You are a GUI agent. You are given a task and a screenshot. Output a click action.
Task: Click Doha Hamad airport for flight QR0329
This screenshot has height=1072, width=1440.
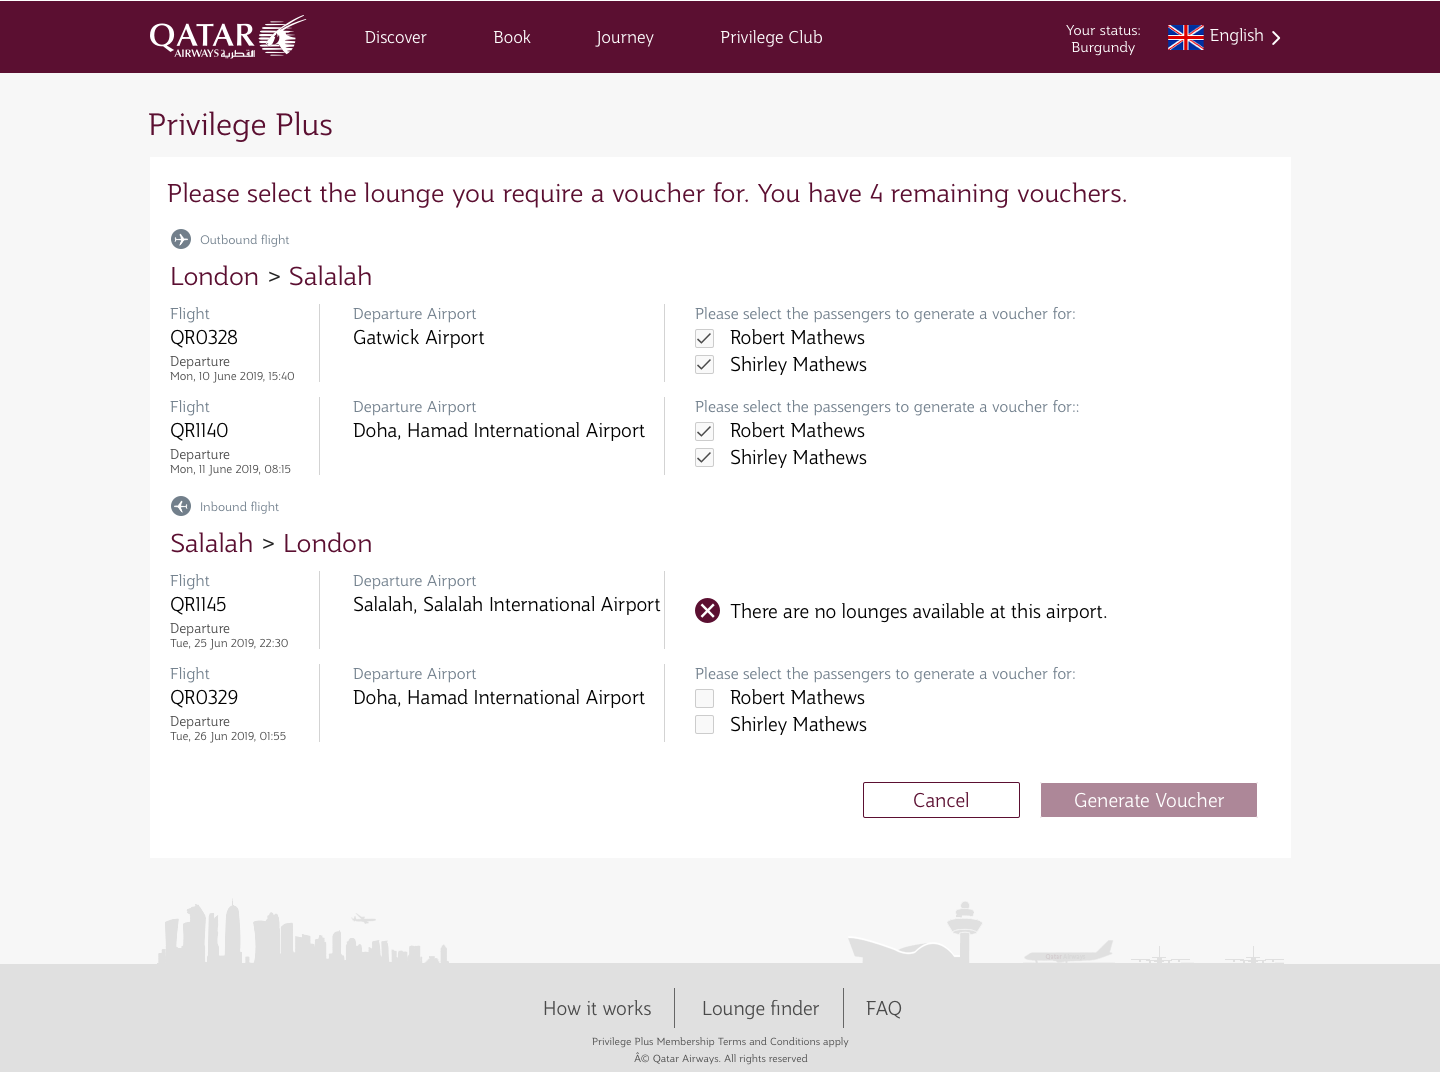pos(499,698)
